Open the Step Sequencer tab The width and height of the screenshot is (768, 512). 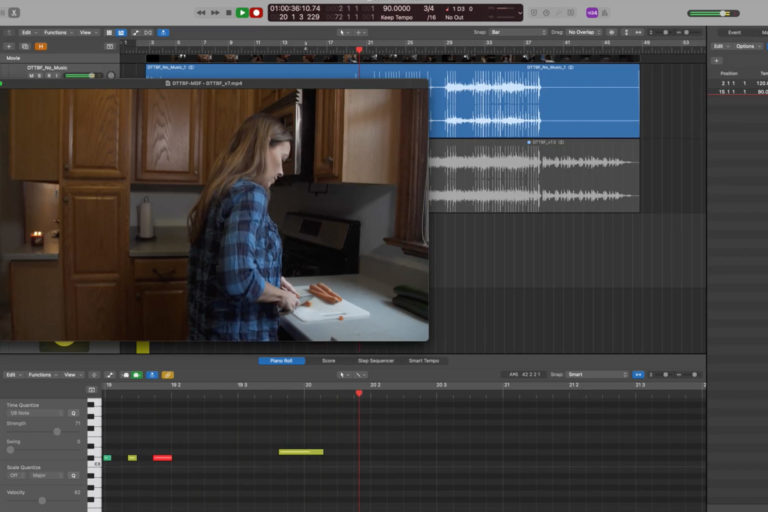pyautogui.click(x=375, y=361)
